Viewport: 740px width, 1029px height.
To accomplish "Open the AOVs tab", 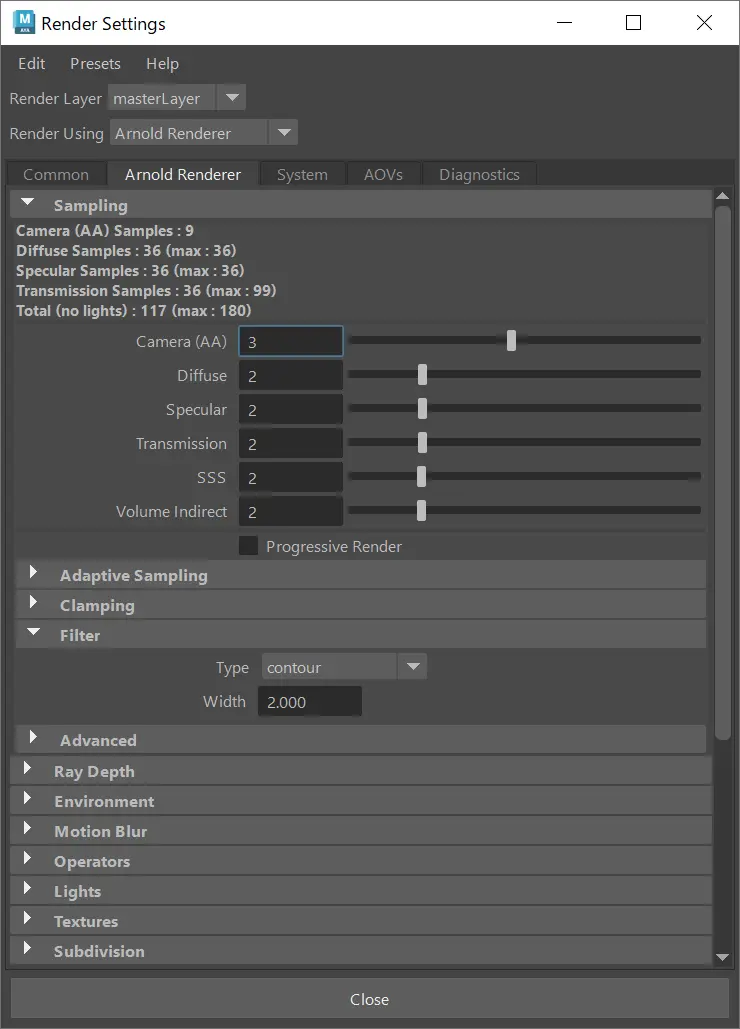I will (x=383, y=175).
